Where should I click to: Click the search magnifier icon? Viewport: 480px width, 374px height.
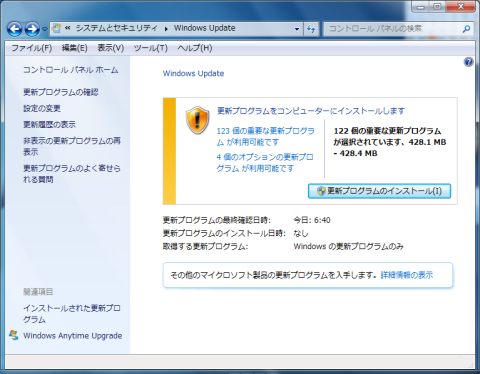click(466, 29)
